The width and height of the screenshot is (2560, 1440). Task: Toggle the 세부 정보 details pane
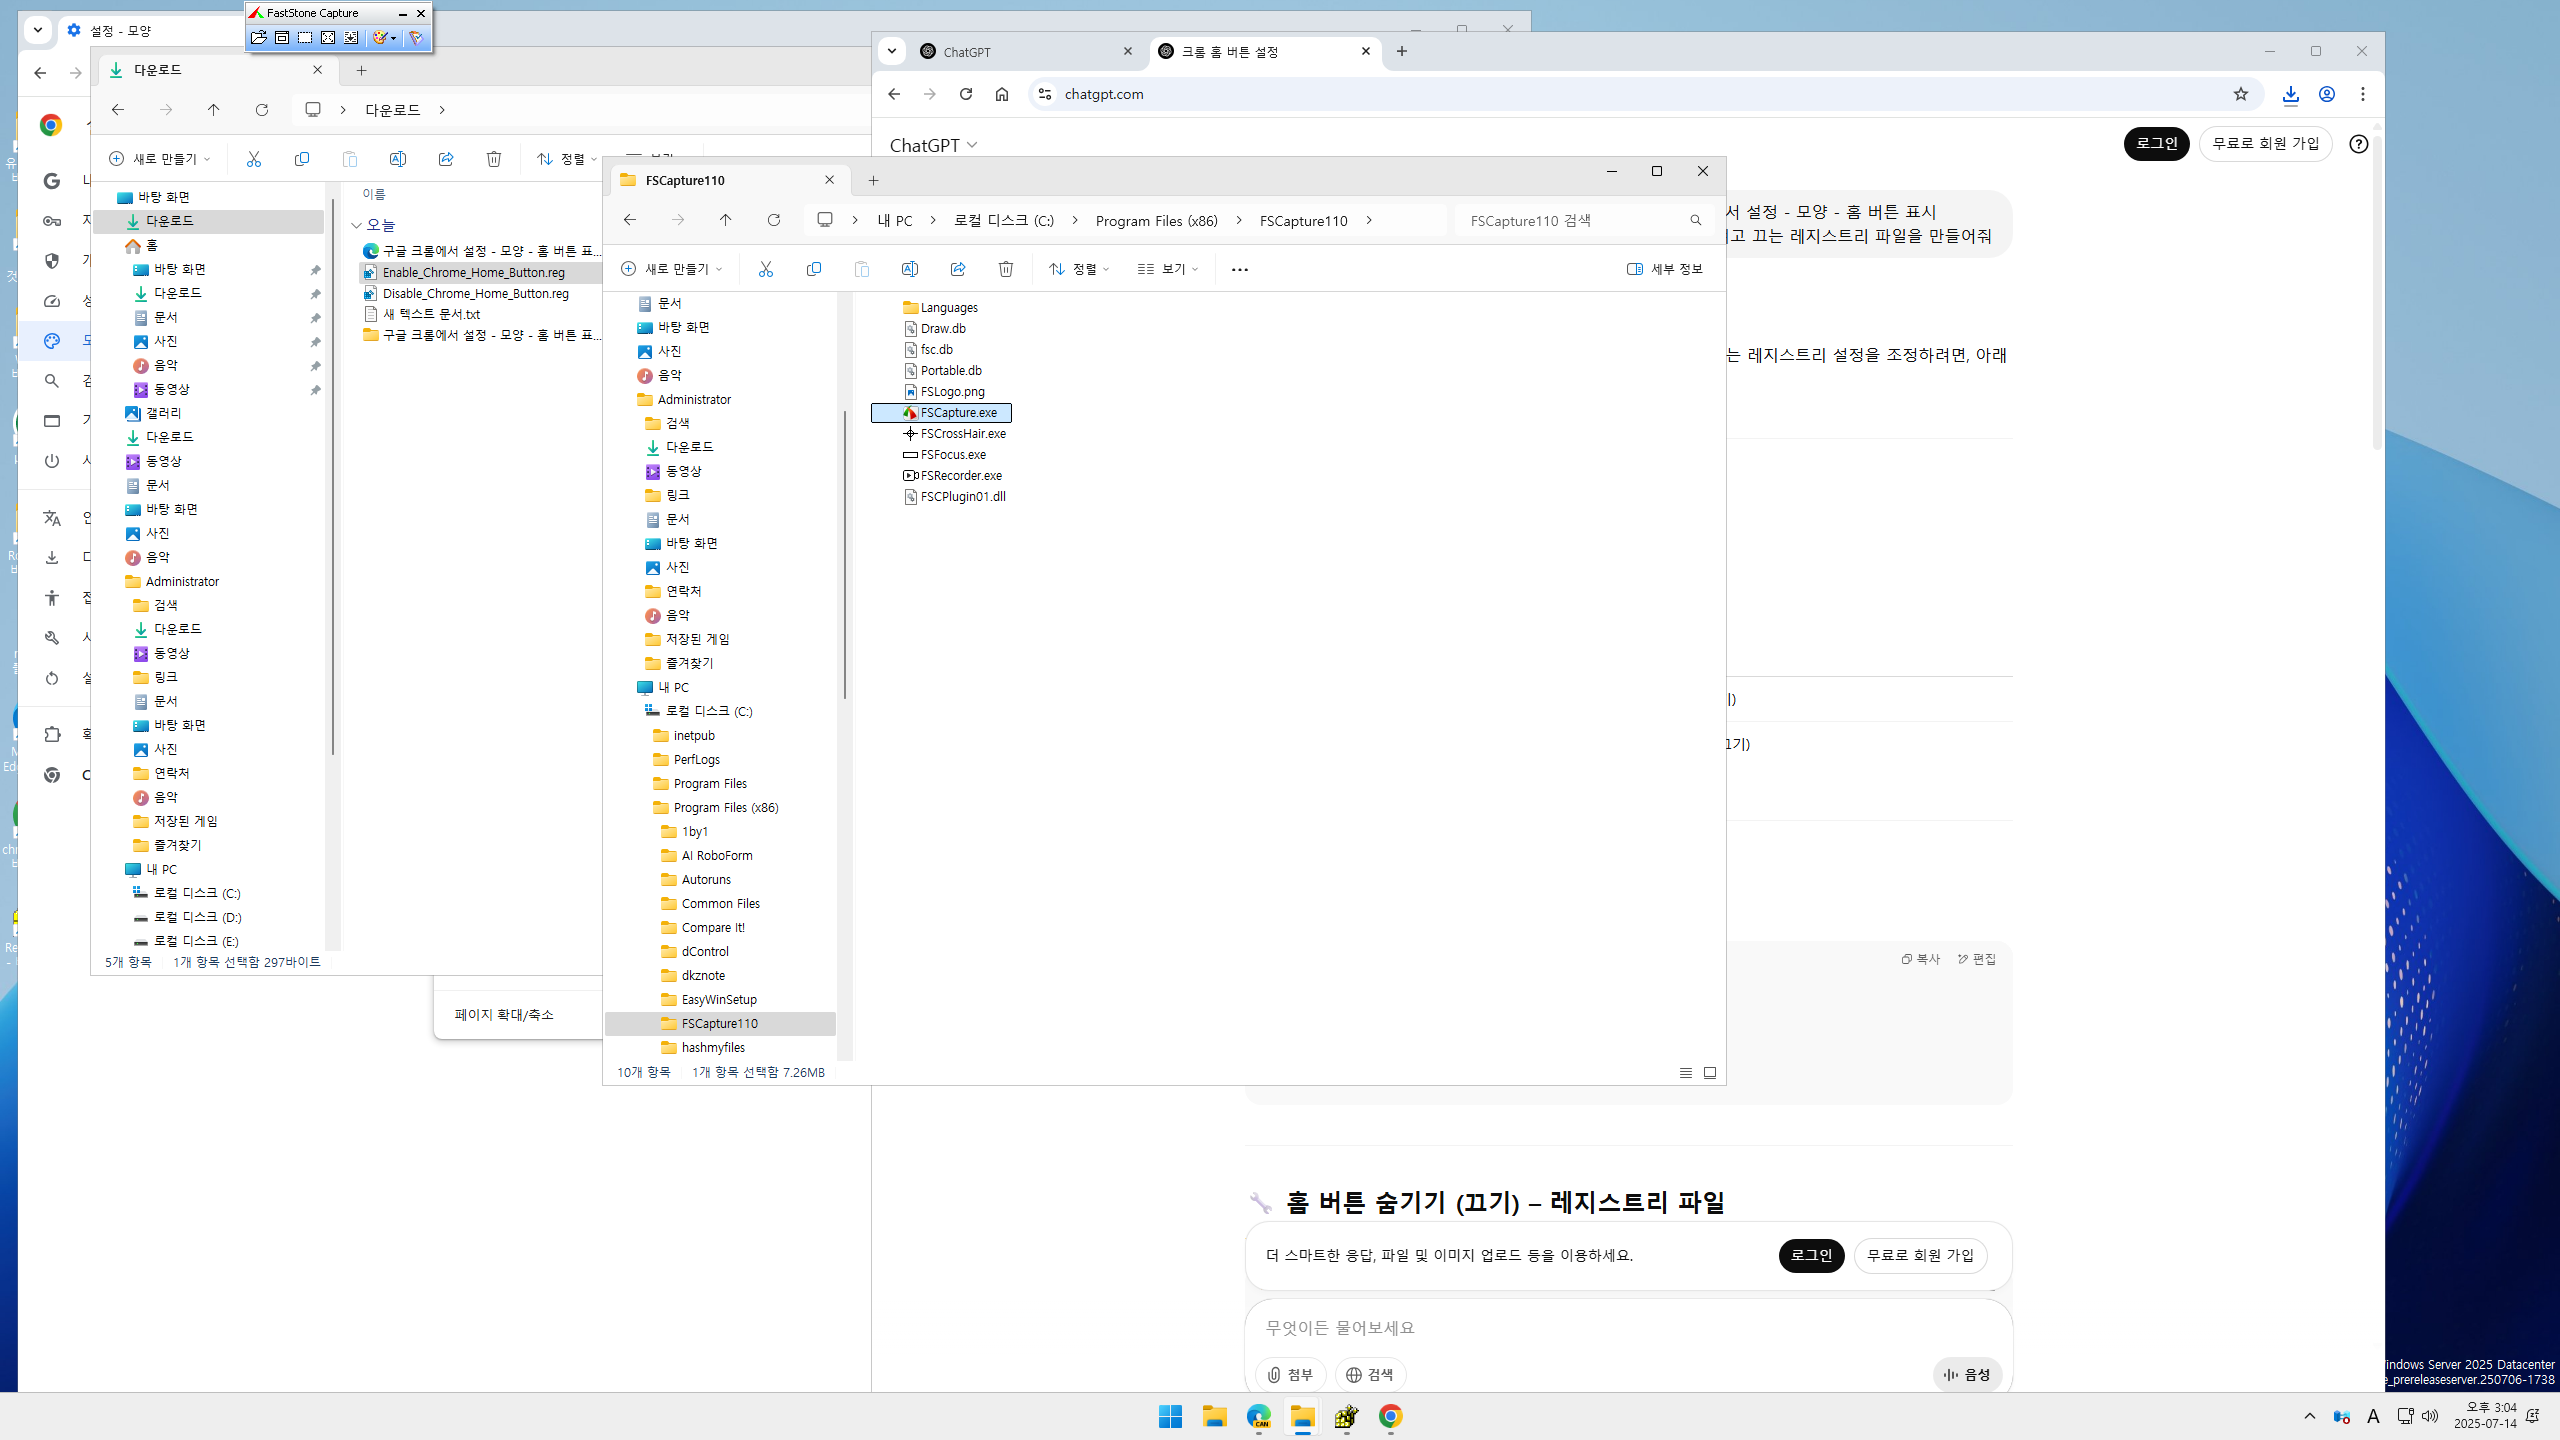click(x=1664, y=269)
